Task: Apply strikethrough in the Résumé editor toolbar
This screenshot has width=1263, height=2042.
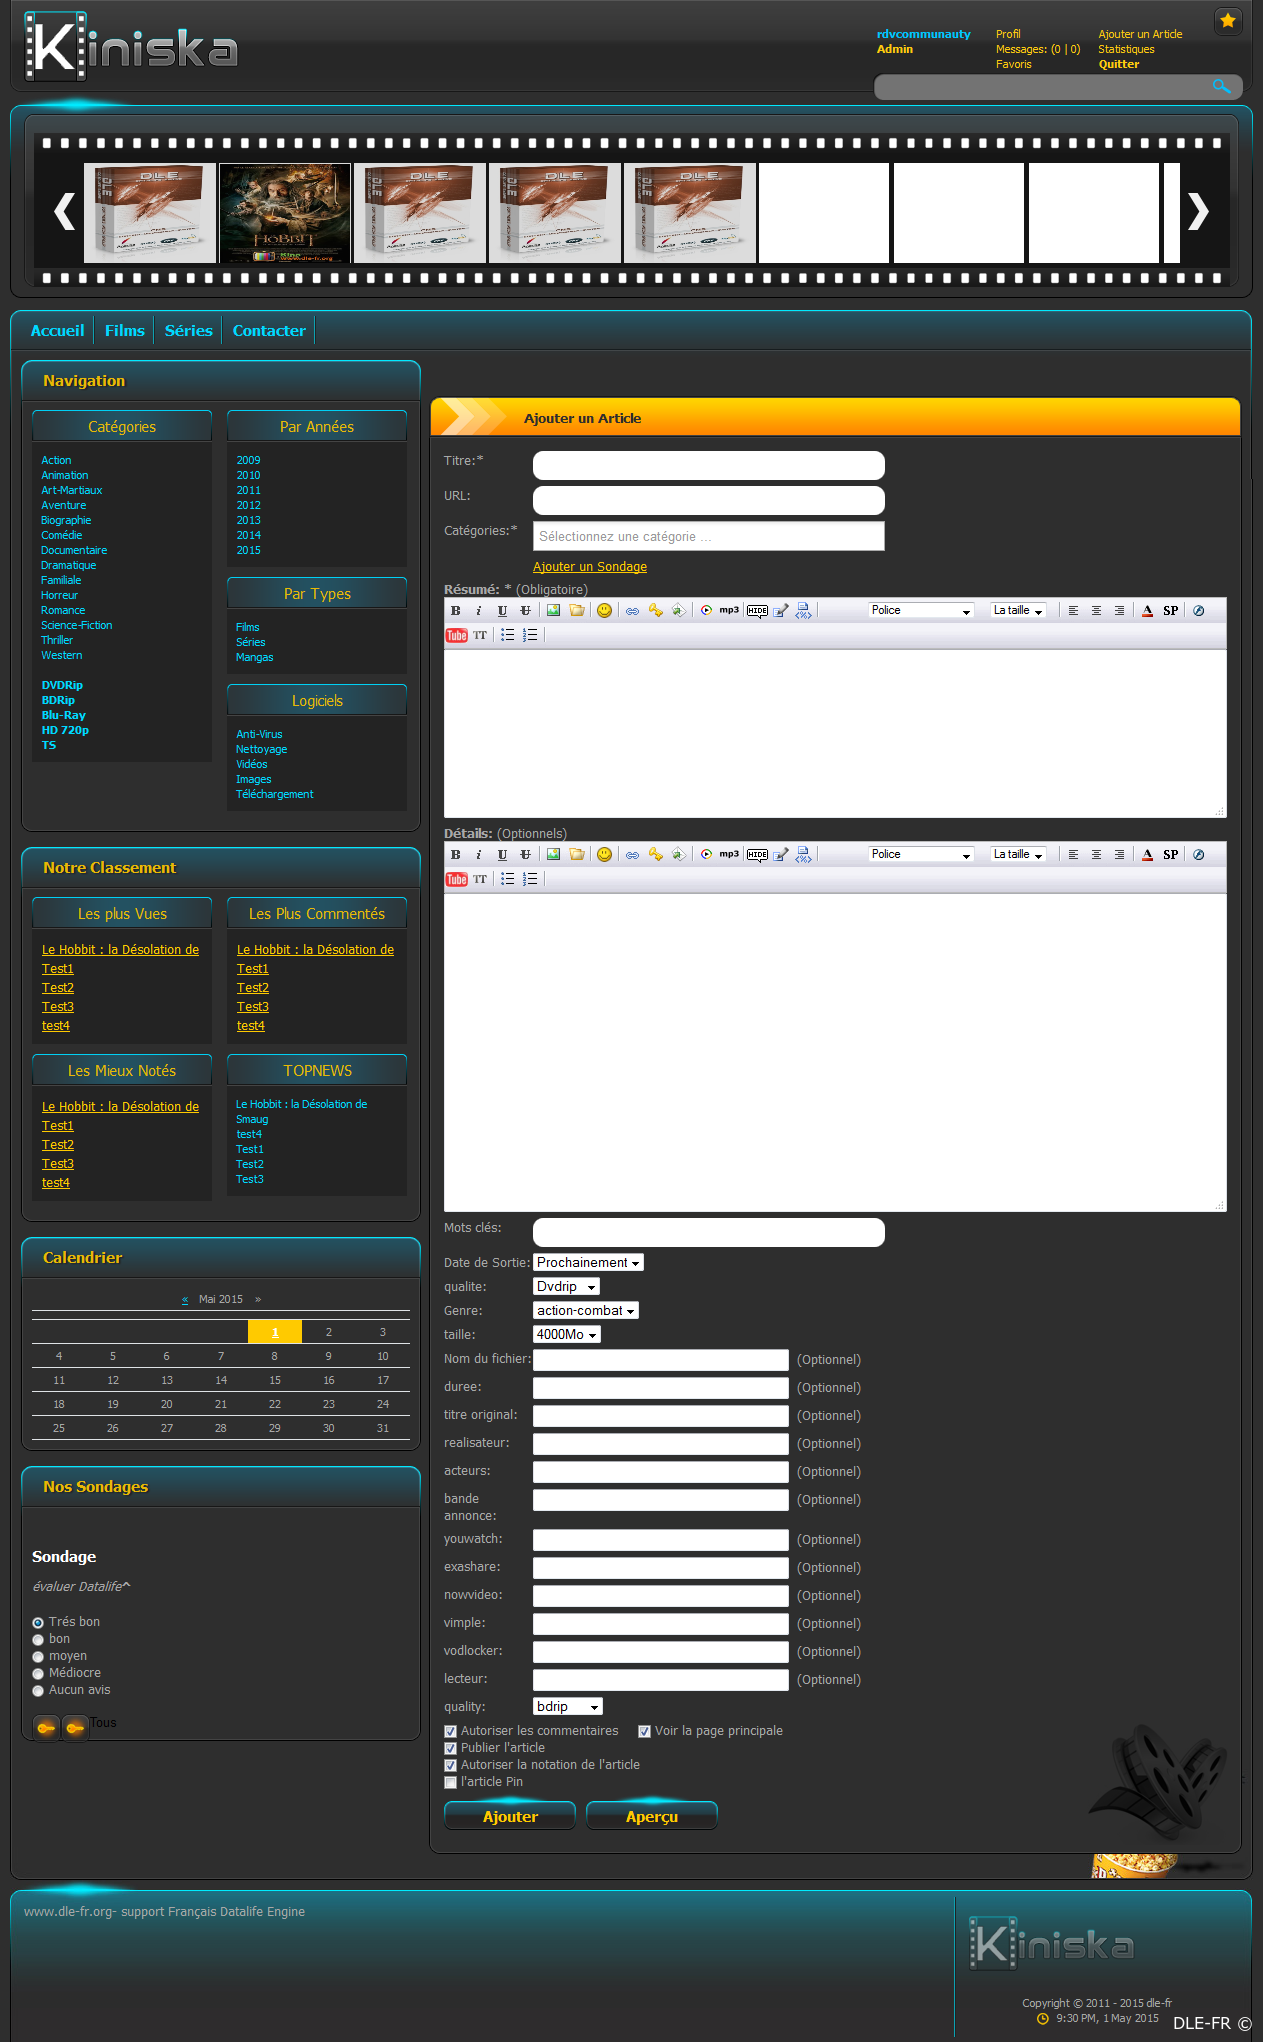Action: click(x=525, y=611)
